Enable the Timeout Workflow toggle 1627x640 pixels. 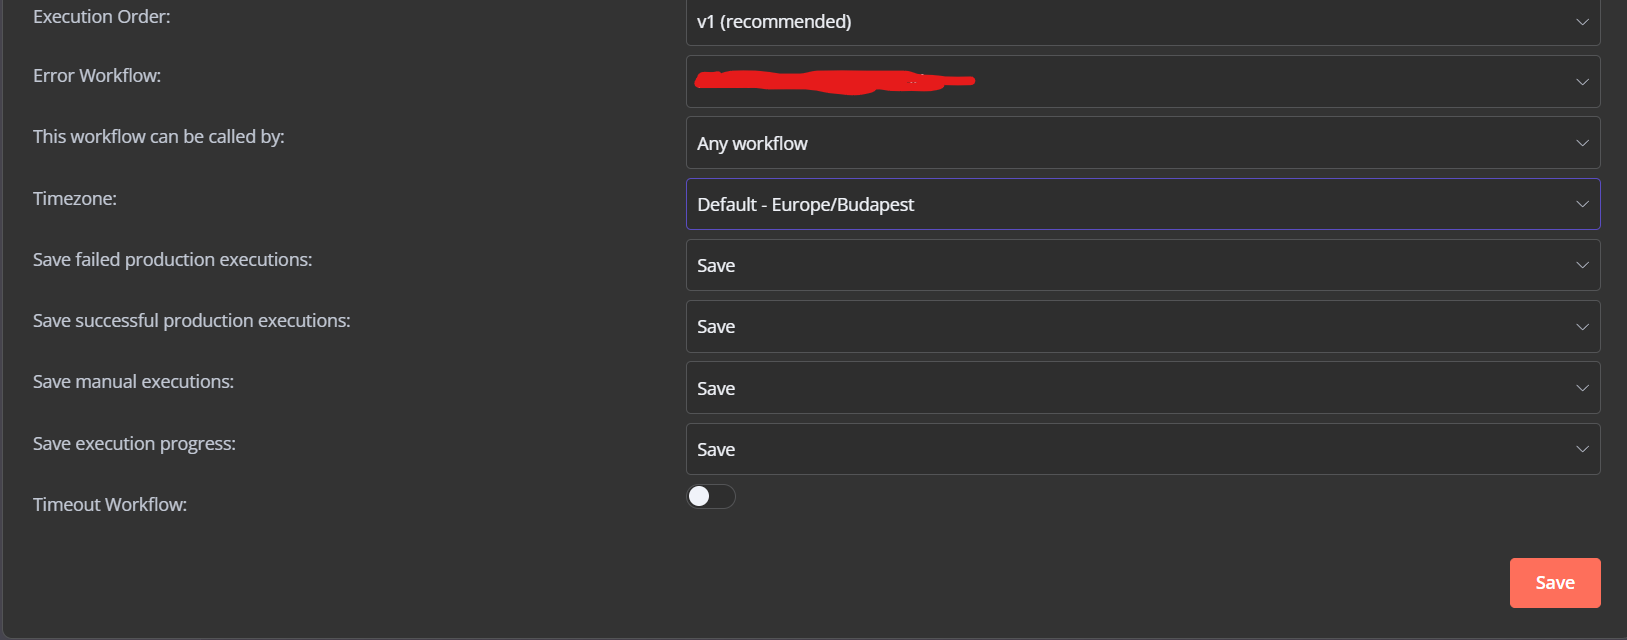click(711, 496)
